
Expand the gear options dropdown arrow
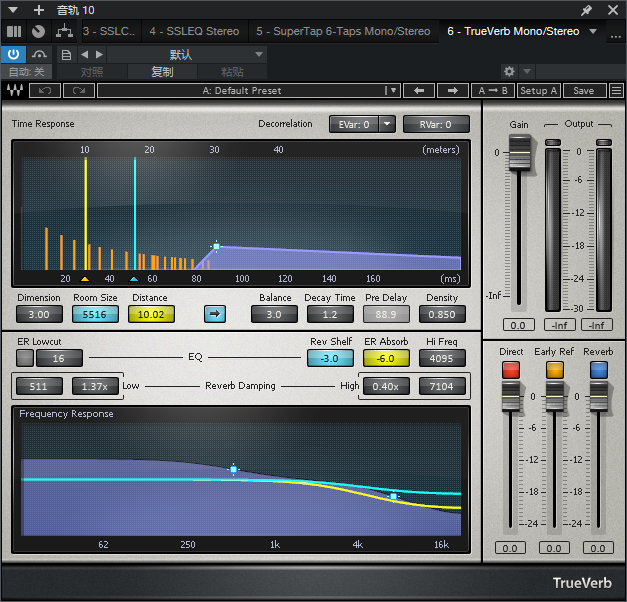coord(527,72)
